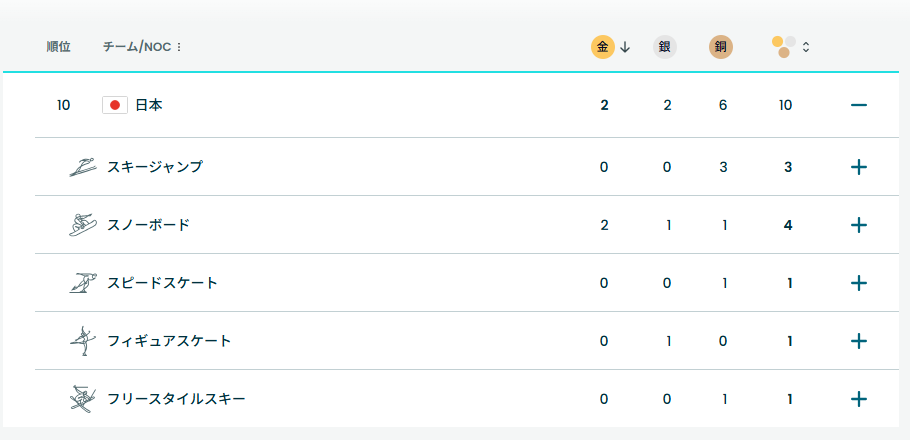
Task: Collapse the 日本 row with minus button
Action: coord(858,105)
